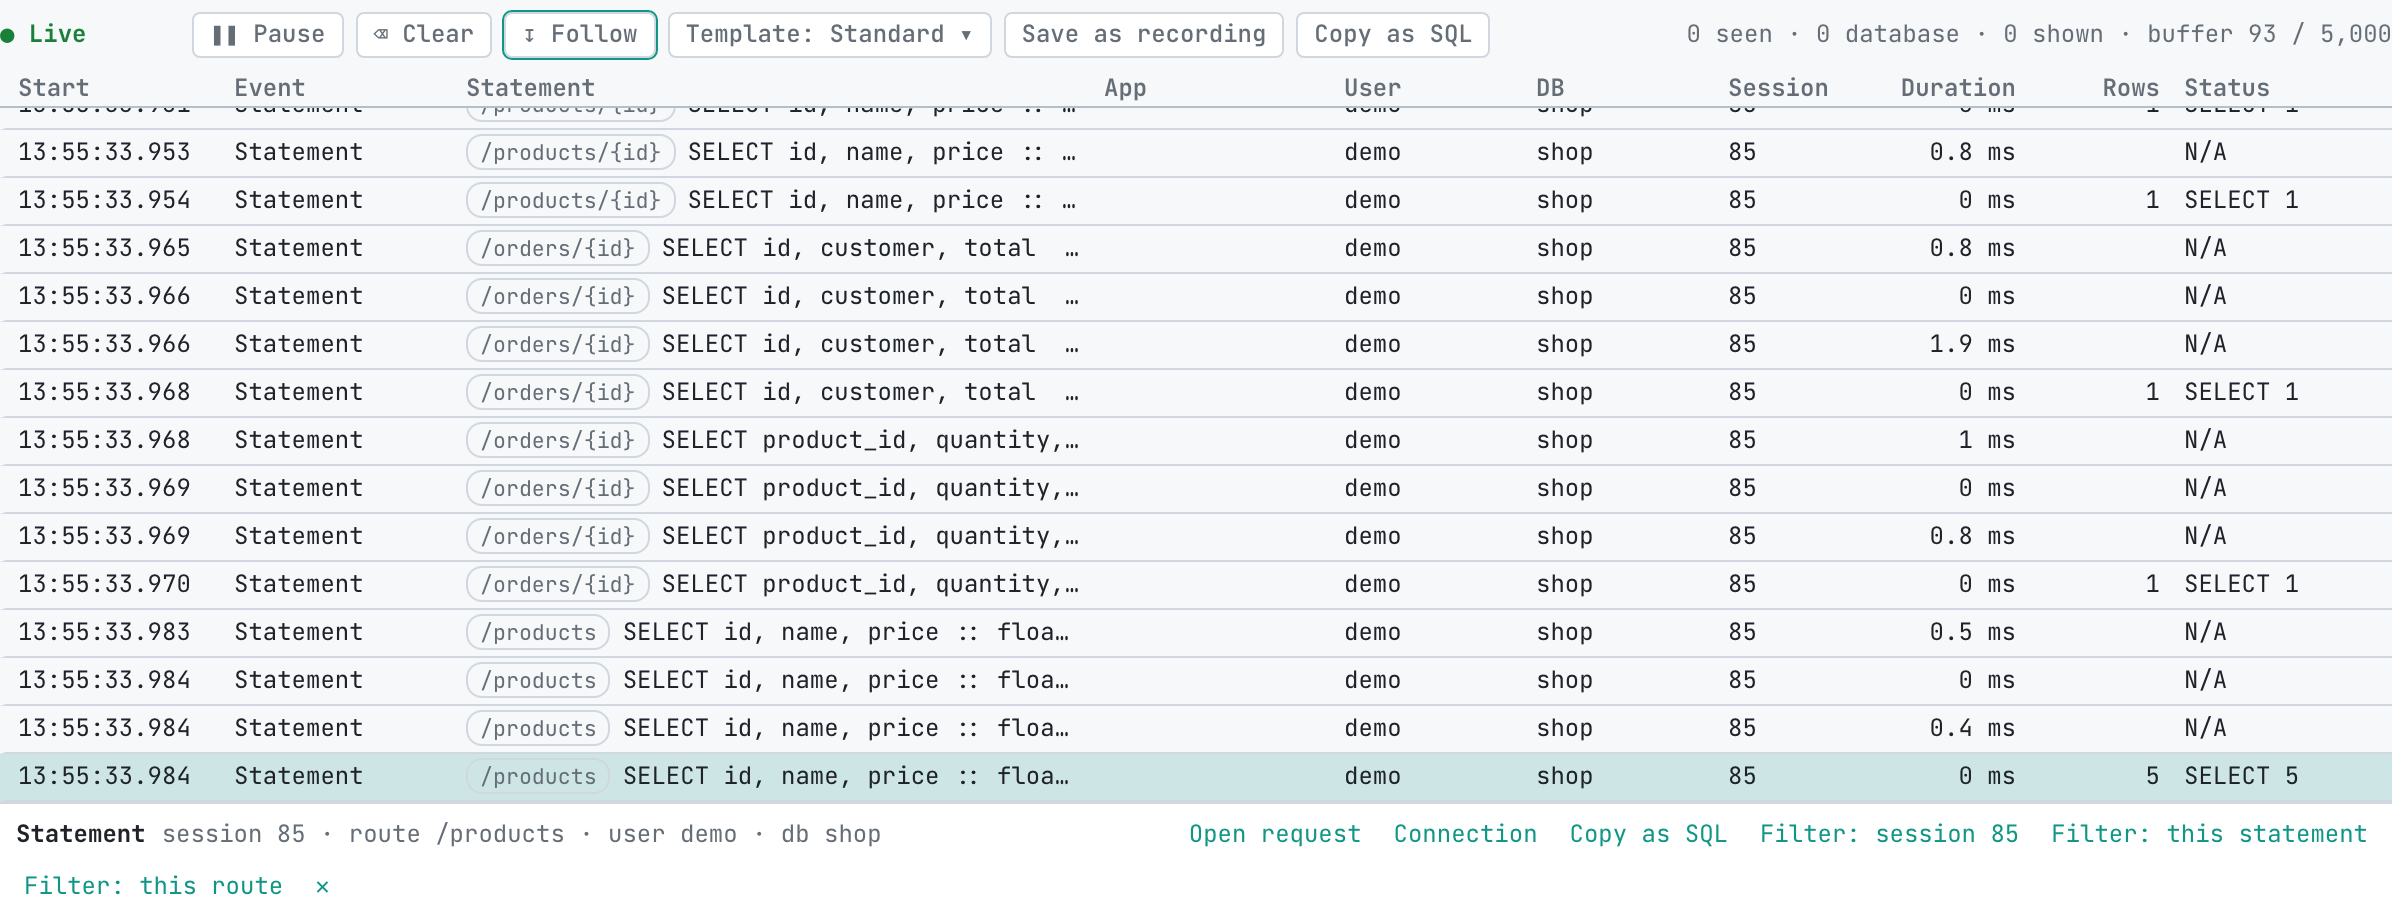
Task: Click the App column header
Action: pyautogui.click(x=1125, y=88)
